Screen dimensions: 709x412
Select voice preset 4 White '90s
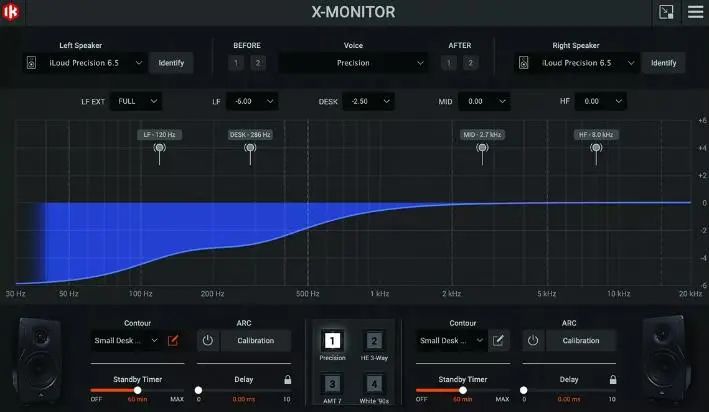point(374,384)
